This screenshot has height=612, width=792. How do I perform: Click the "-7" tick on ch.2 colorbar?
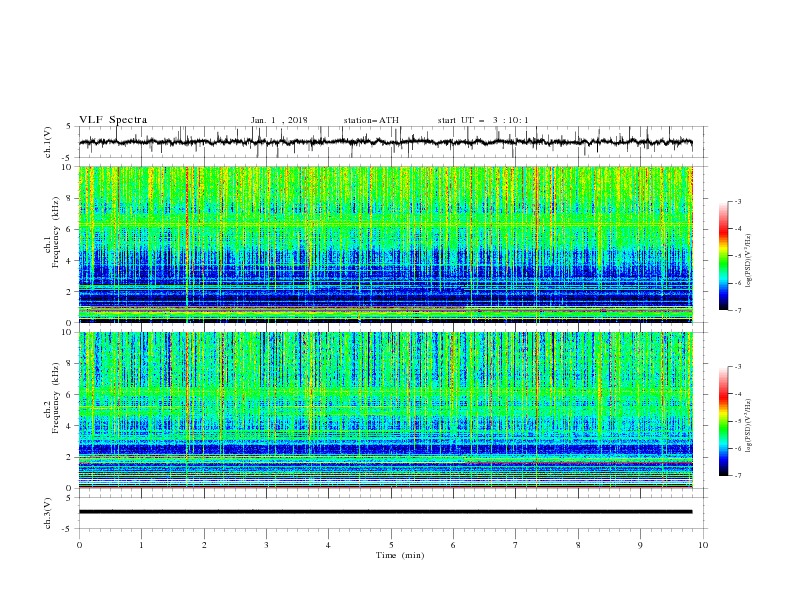(x=737, y=475)
